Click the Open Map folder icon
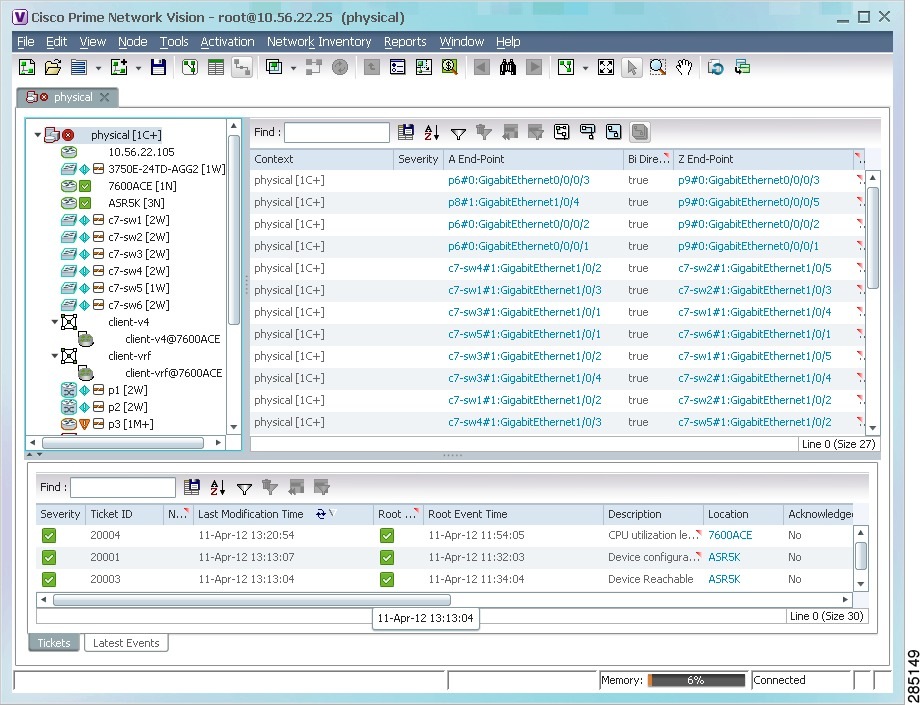 tap(53, 67)
